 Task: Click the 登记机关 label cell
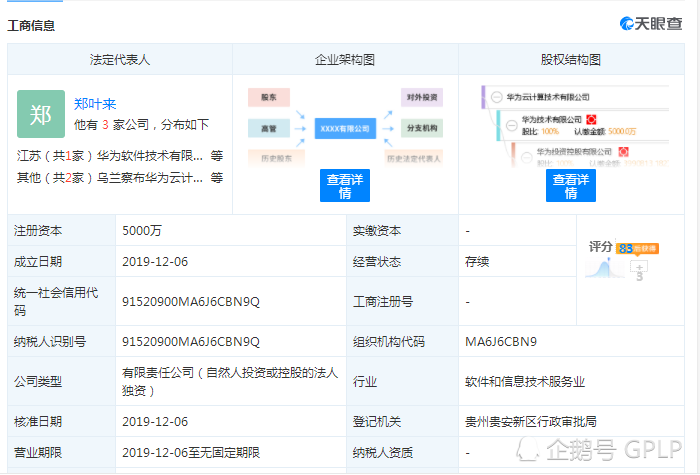[403, 421]
